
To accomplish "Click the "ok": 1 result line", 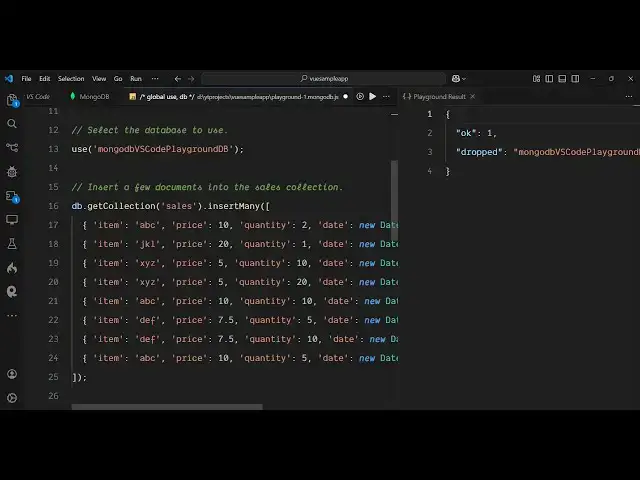I will pos(476,133).
